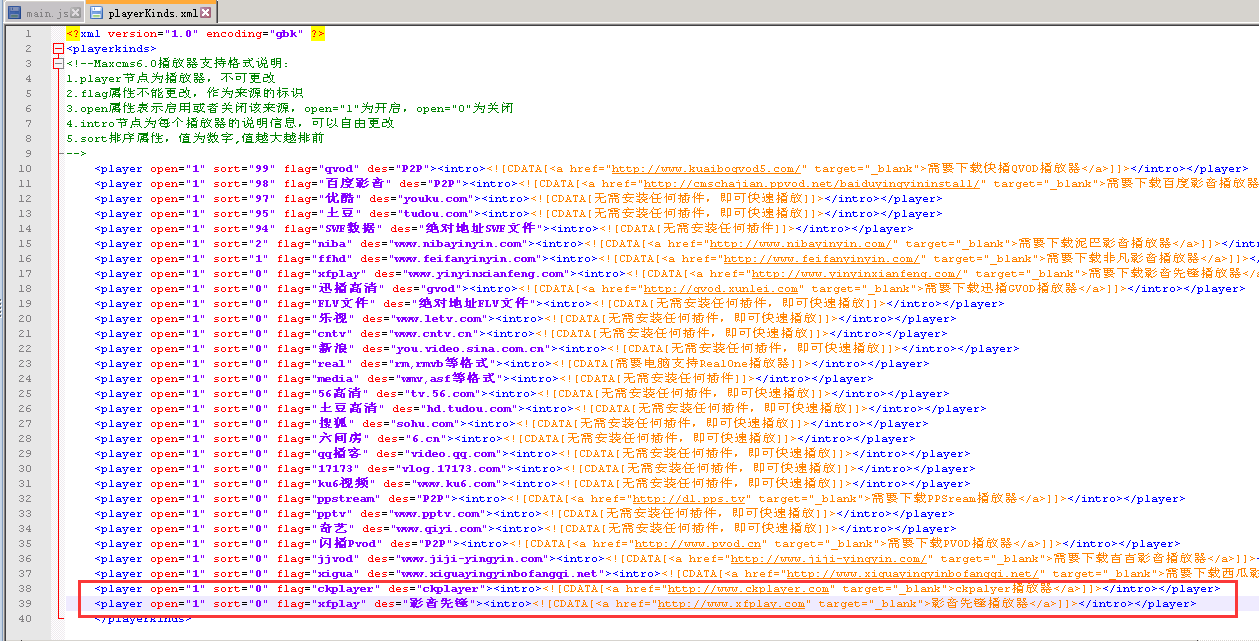Open the xiguayingyinbofangqi.net href link
Image resolution: width=1259 pixels, height=641 pixels.
coord(915,574)
